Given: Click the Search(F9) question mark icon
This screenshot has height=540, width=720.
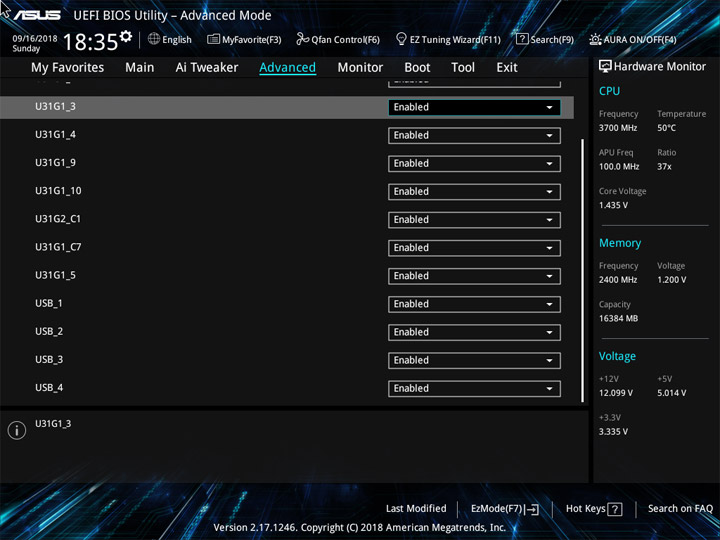Looking at the screenshot, I should [x=522, y=39].
